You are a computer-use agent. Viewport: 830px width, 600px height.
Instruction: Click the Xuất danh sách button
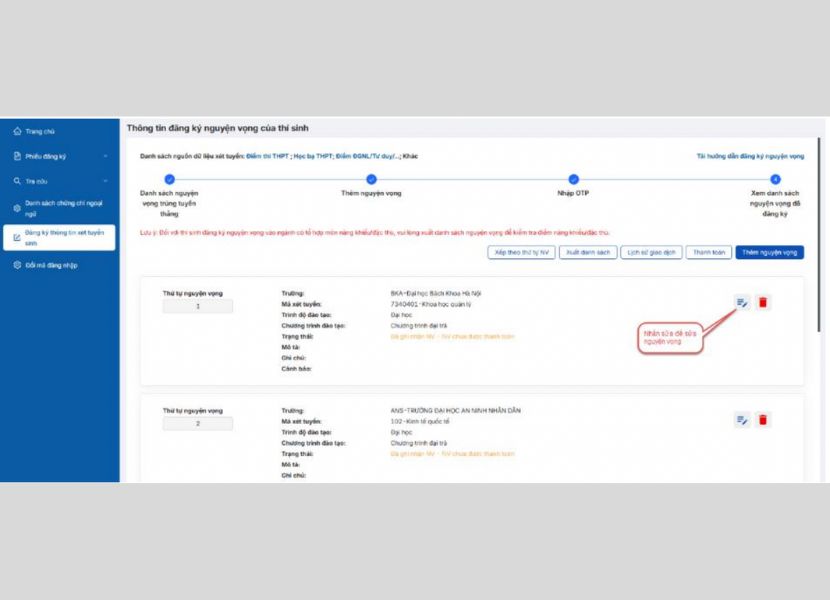(587, 253)
